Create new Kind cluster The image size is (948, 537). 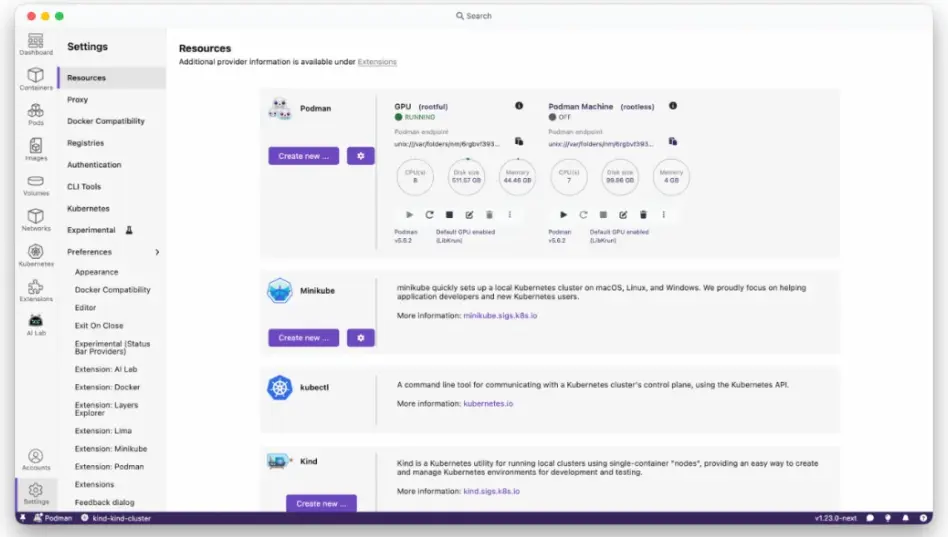tap(321, 503)
